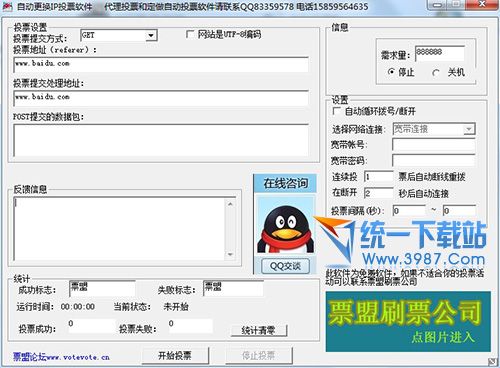500x368 pixels.
Task: Click the 投票失败 count field
Action: [x=190, y=325]
